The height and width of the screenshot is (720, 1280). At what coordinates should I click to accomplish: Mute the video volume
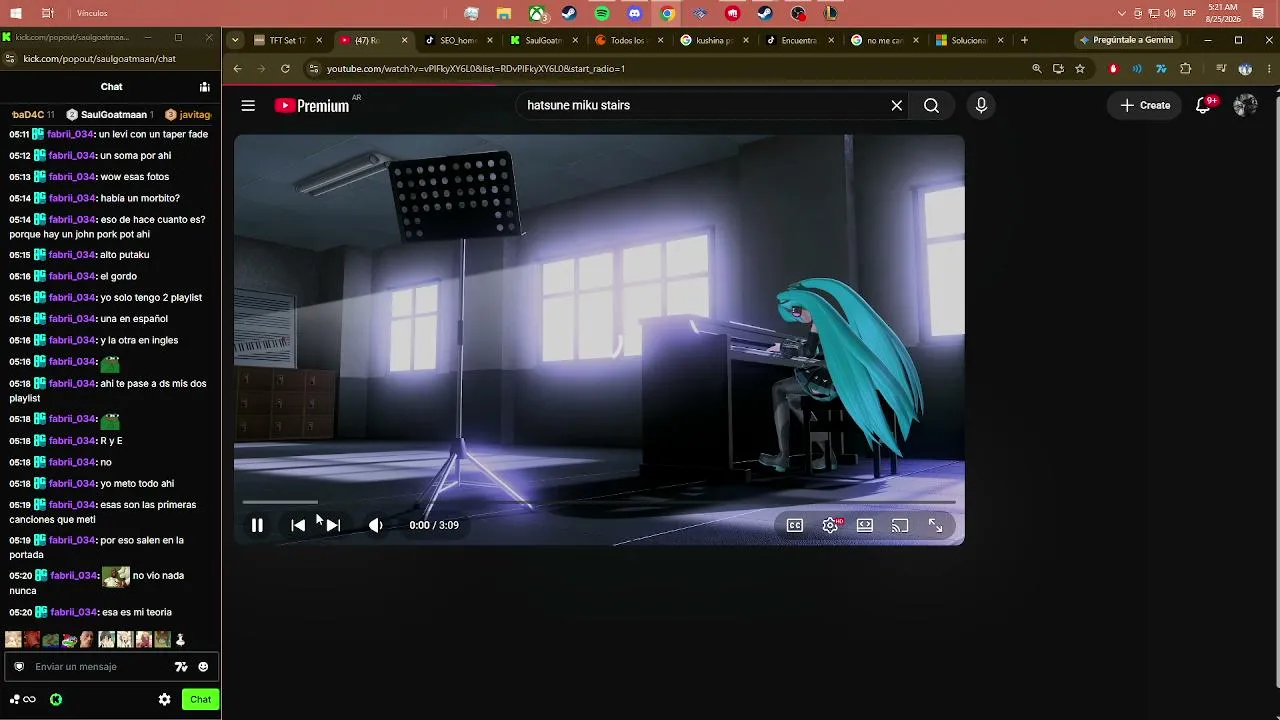376,525
